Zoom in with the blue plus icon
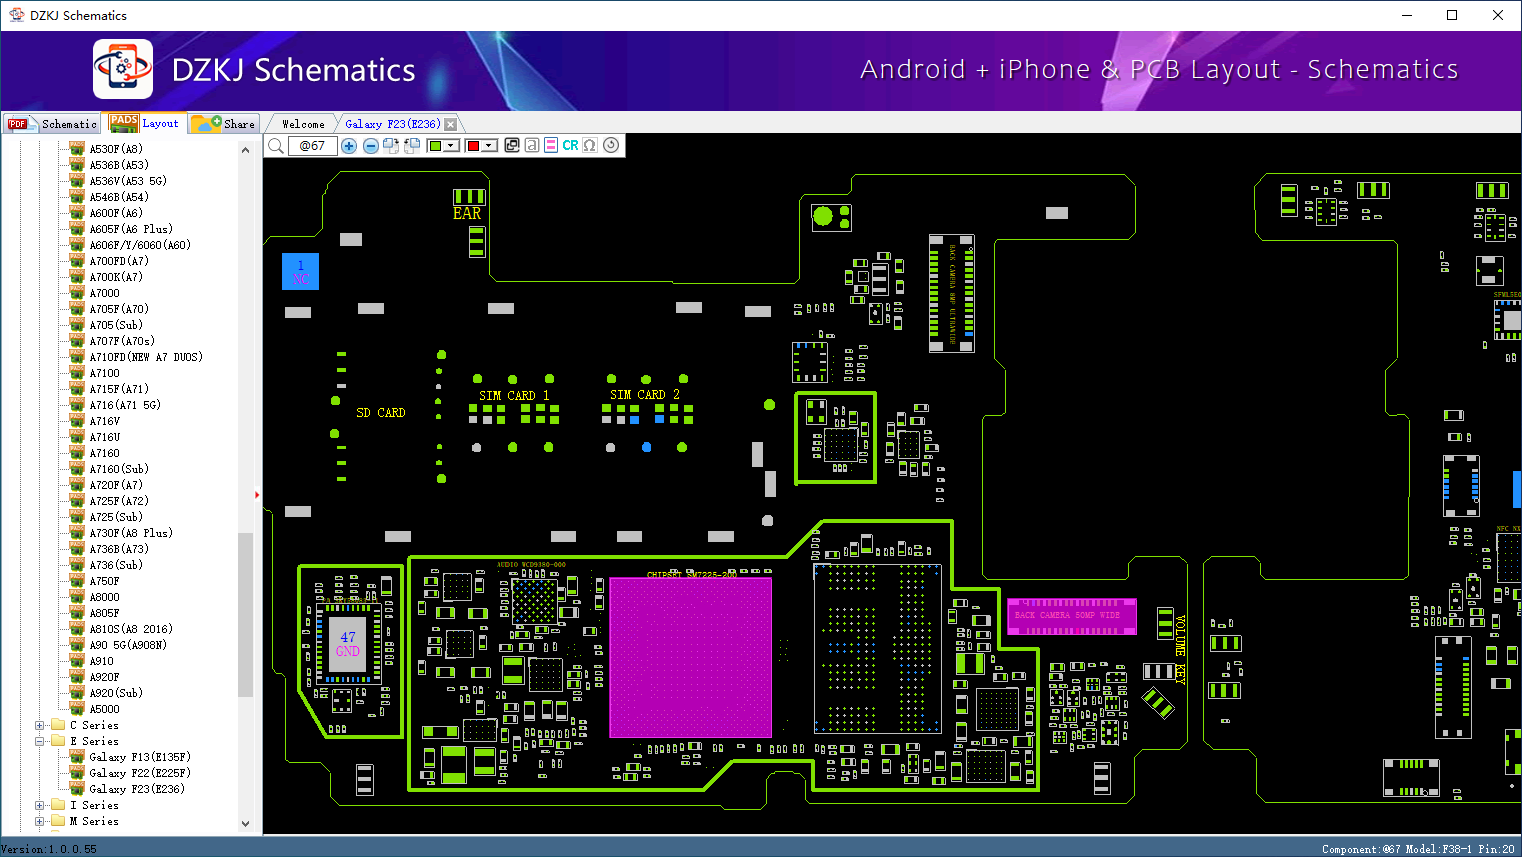Screen dimensions: 1522x857 (x=349, y=146)
